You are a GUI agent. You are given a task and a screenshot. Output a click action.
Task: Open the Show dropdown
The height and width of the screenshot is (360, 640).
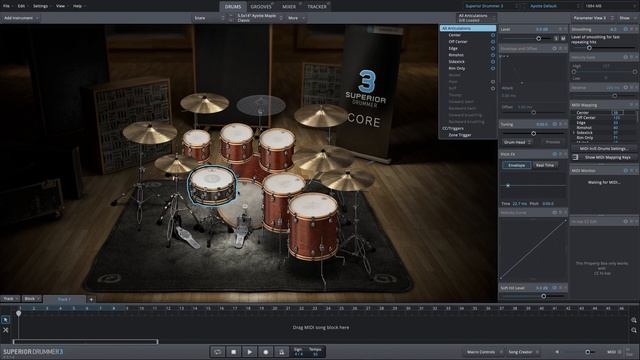627,18
